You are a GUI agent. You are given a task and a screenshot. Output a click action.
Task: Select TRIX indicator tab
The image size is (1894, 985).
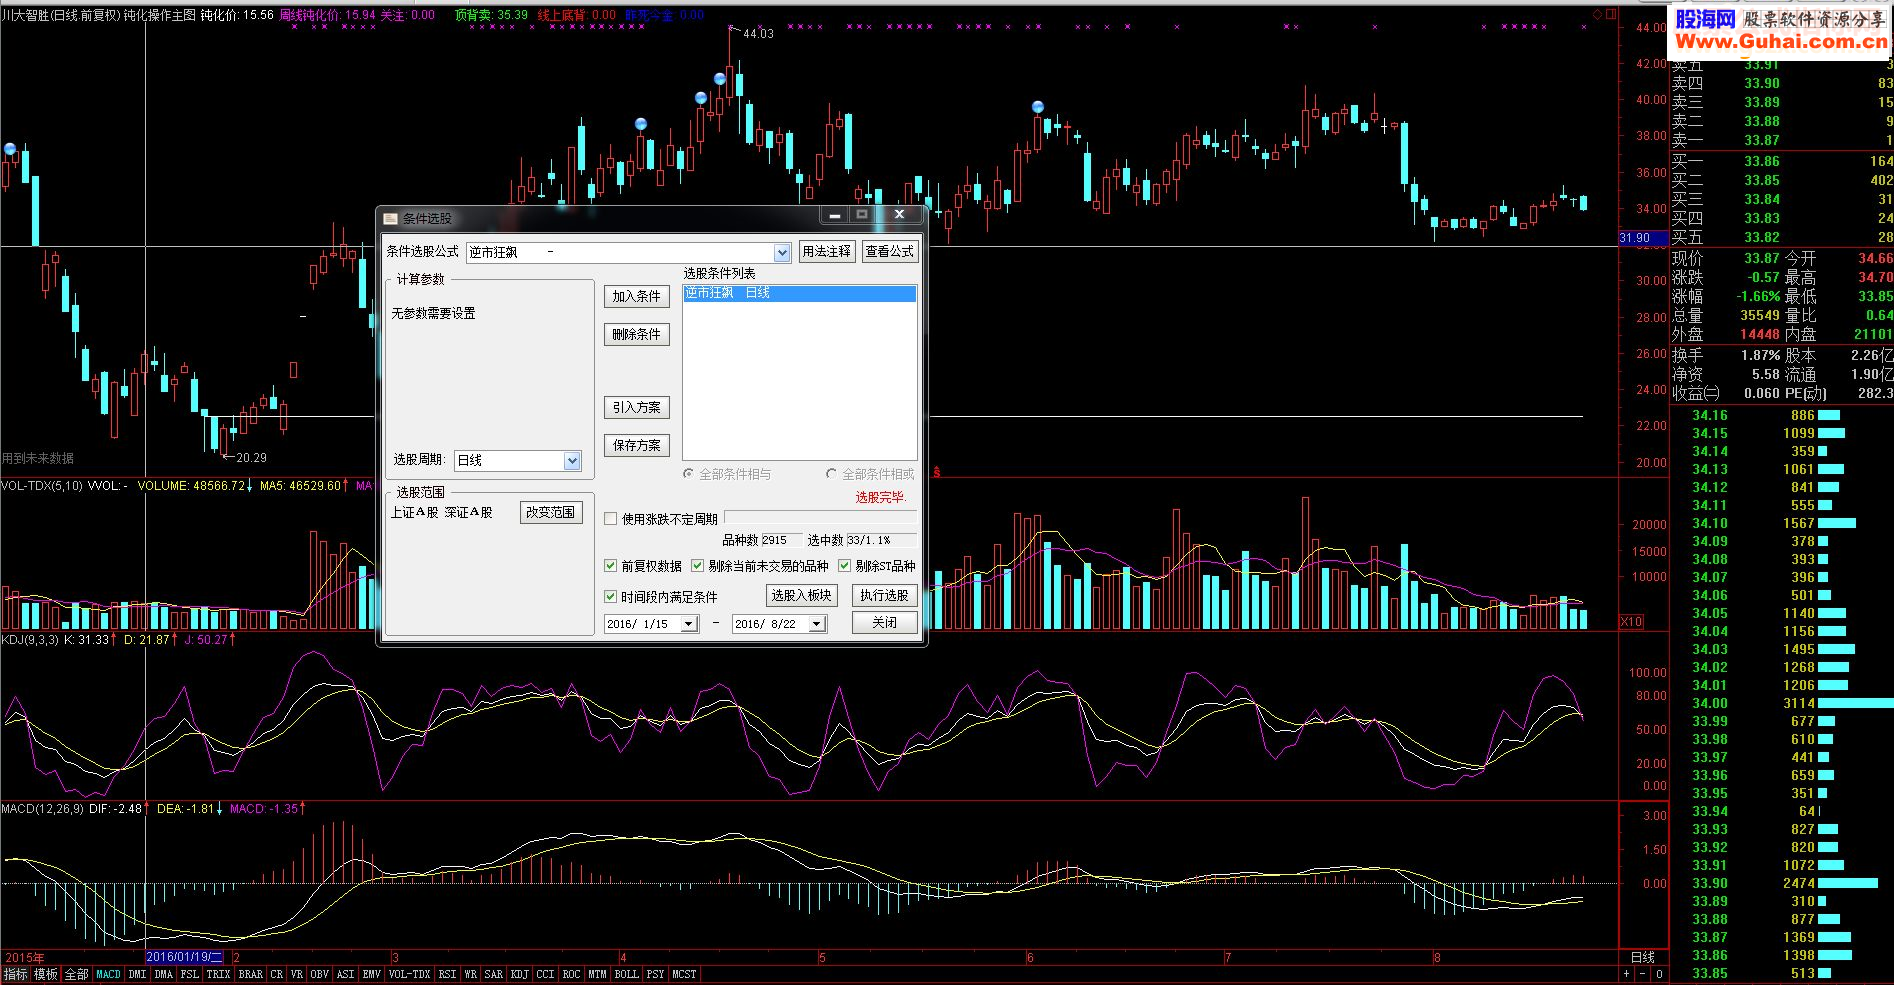point(218,974)
